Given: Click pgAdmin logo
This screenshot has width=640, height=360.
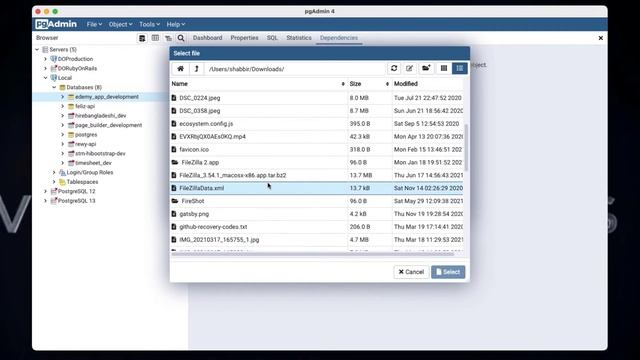Looking at the screenshot, I should [x=56, y=24].
